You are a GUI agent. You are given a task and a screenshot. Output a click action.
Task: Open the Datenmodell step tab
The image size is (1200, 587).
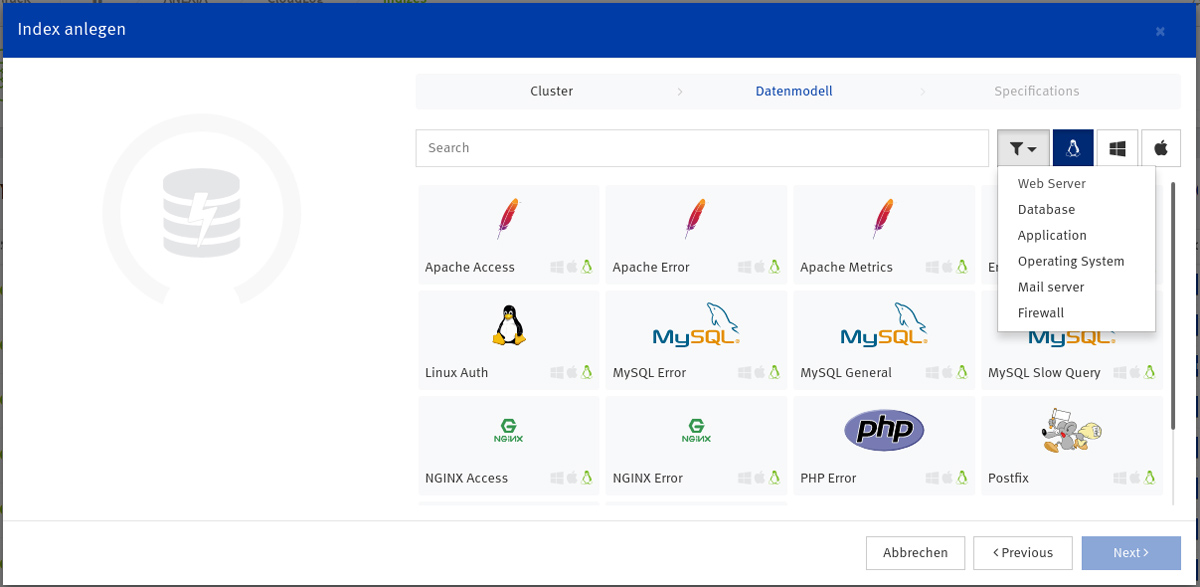click(x=794, y=91)
